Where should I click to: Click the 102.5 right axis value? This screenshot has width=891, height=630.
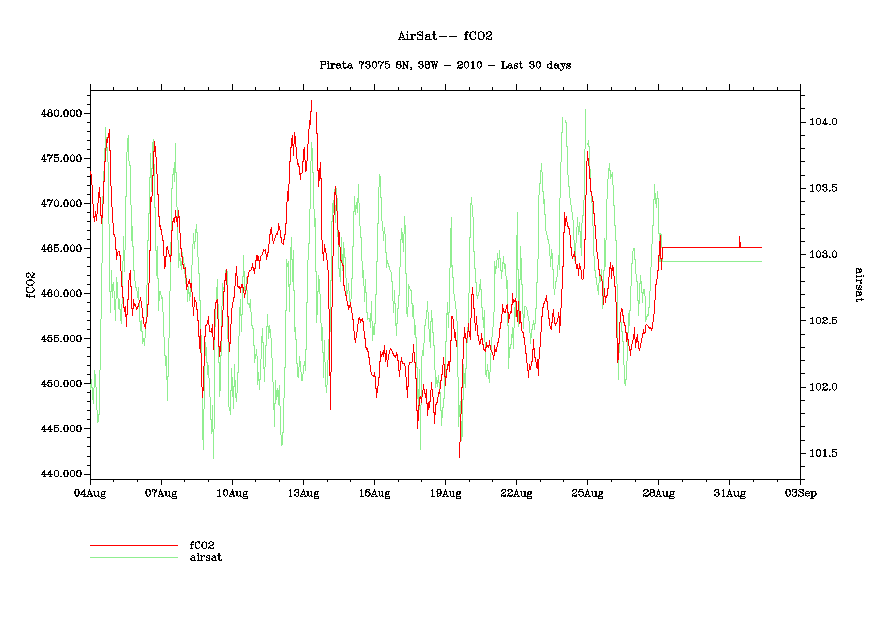click(x=822, y=321)
